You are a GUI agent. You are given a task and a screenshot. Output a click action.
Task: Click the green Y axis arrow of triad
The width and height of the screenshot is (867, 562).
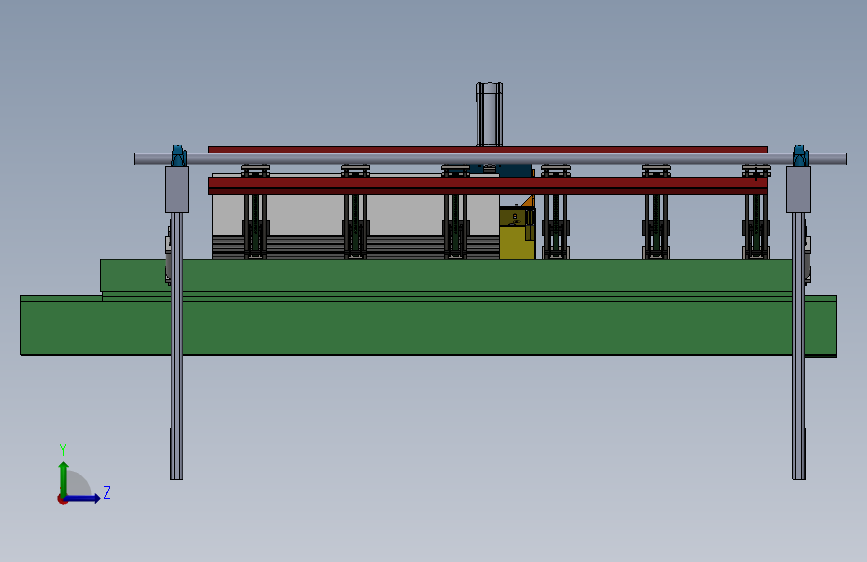click(x=64, y=478)
